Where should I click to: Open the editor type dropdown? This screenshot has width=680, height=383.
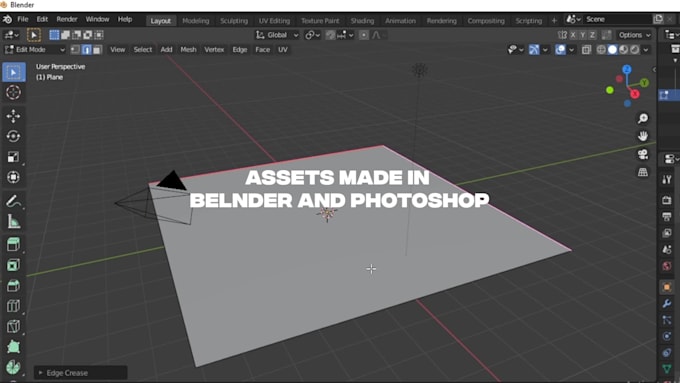tap(12, 35)
